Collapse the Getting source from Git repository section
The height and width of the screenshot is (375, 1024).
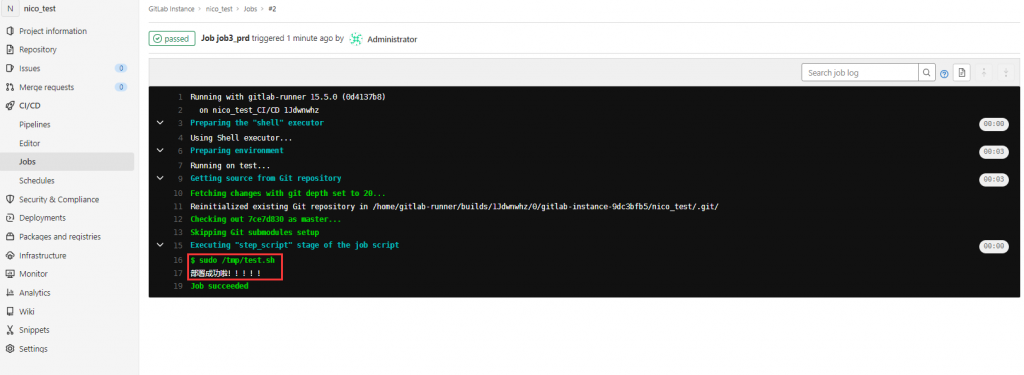160,178
